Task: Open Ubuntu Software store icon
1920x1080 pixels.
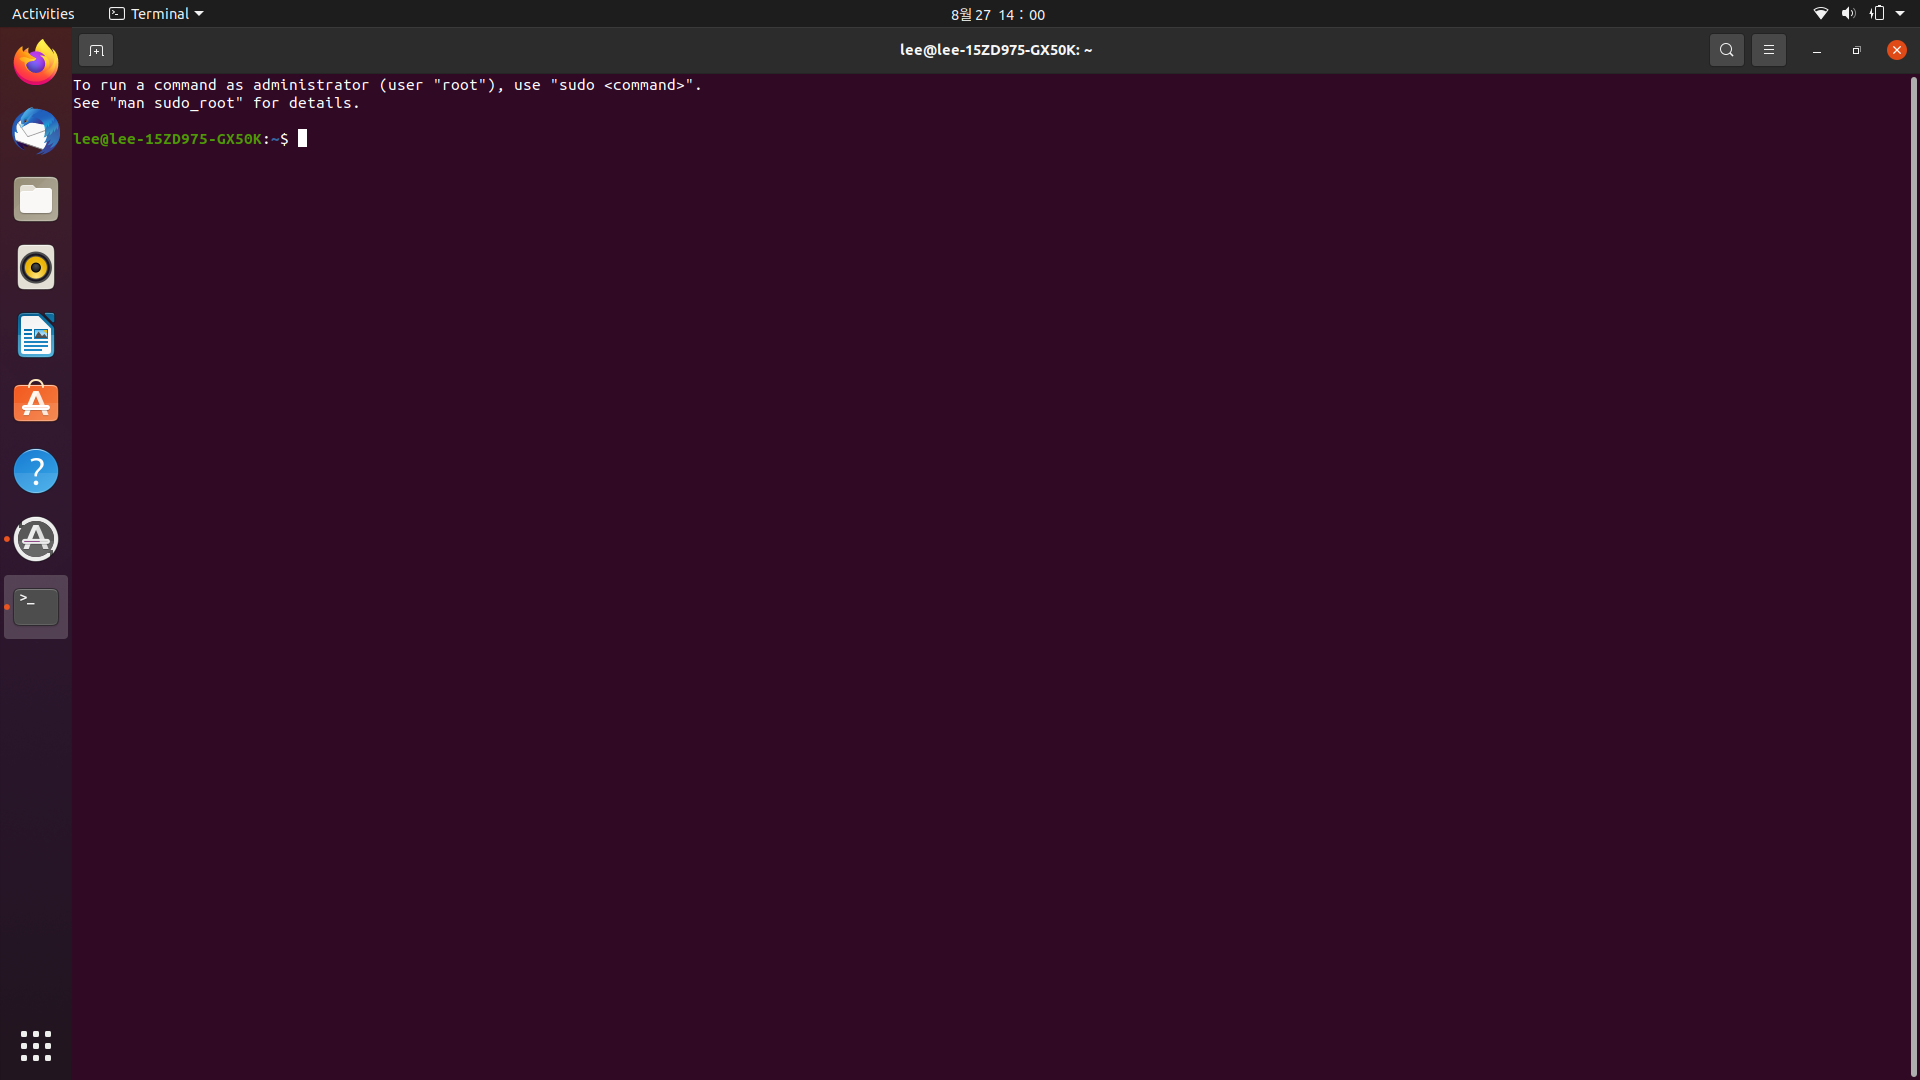Action: [x=36, y=403]
